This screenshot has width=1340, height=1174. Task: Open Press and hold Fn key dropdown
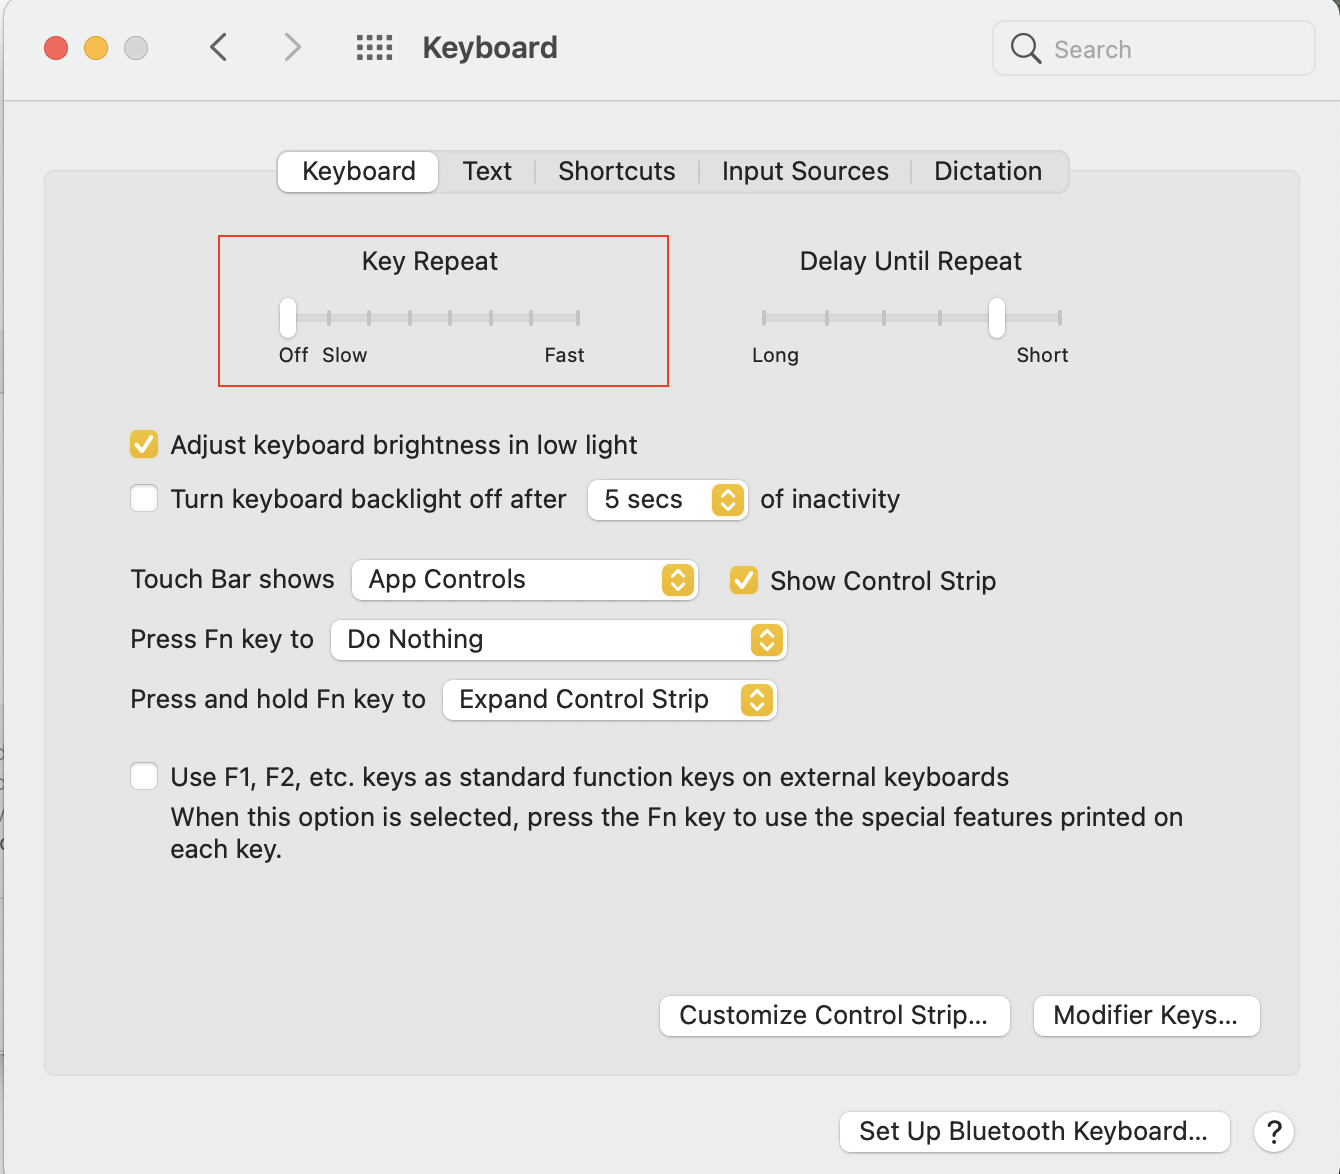pyautogui.click(x=609, y=700)
